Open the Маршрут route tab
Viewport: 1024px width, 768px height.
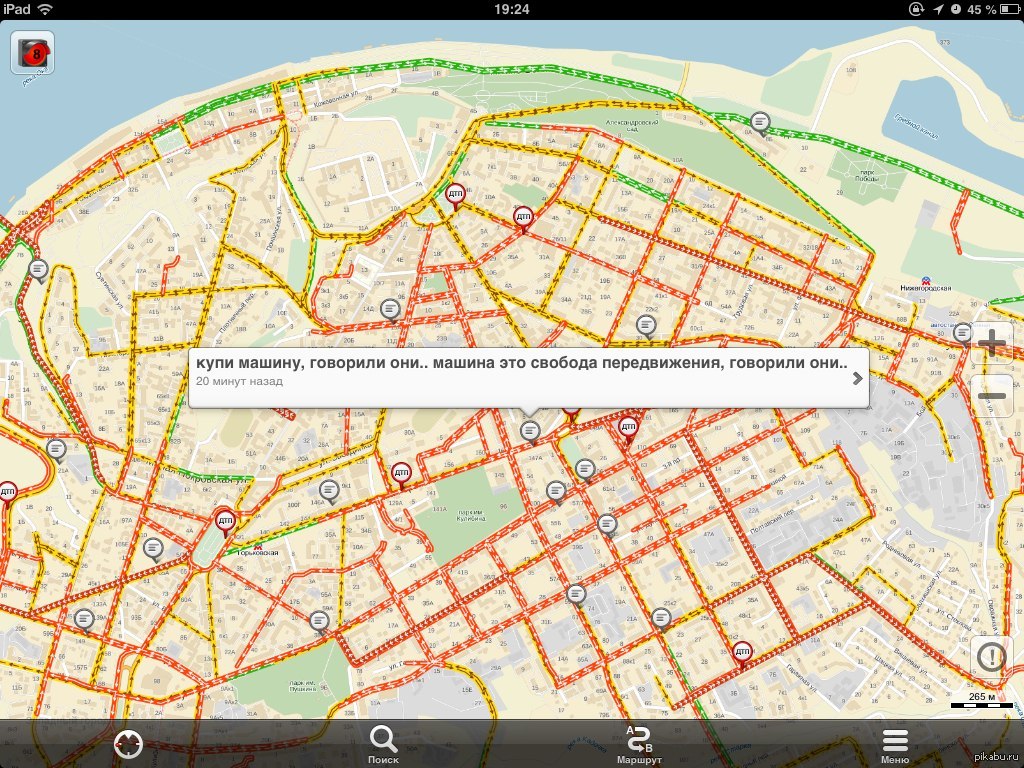639,743
